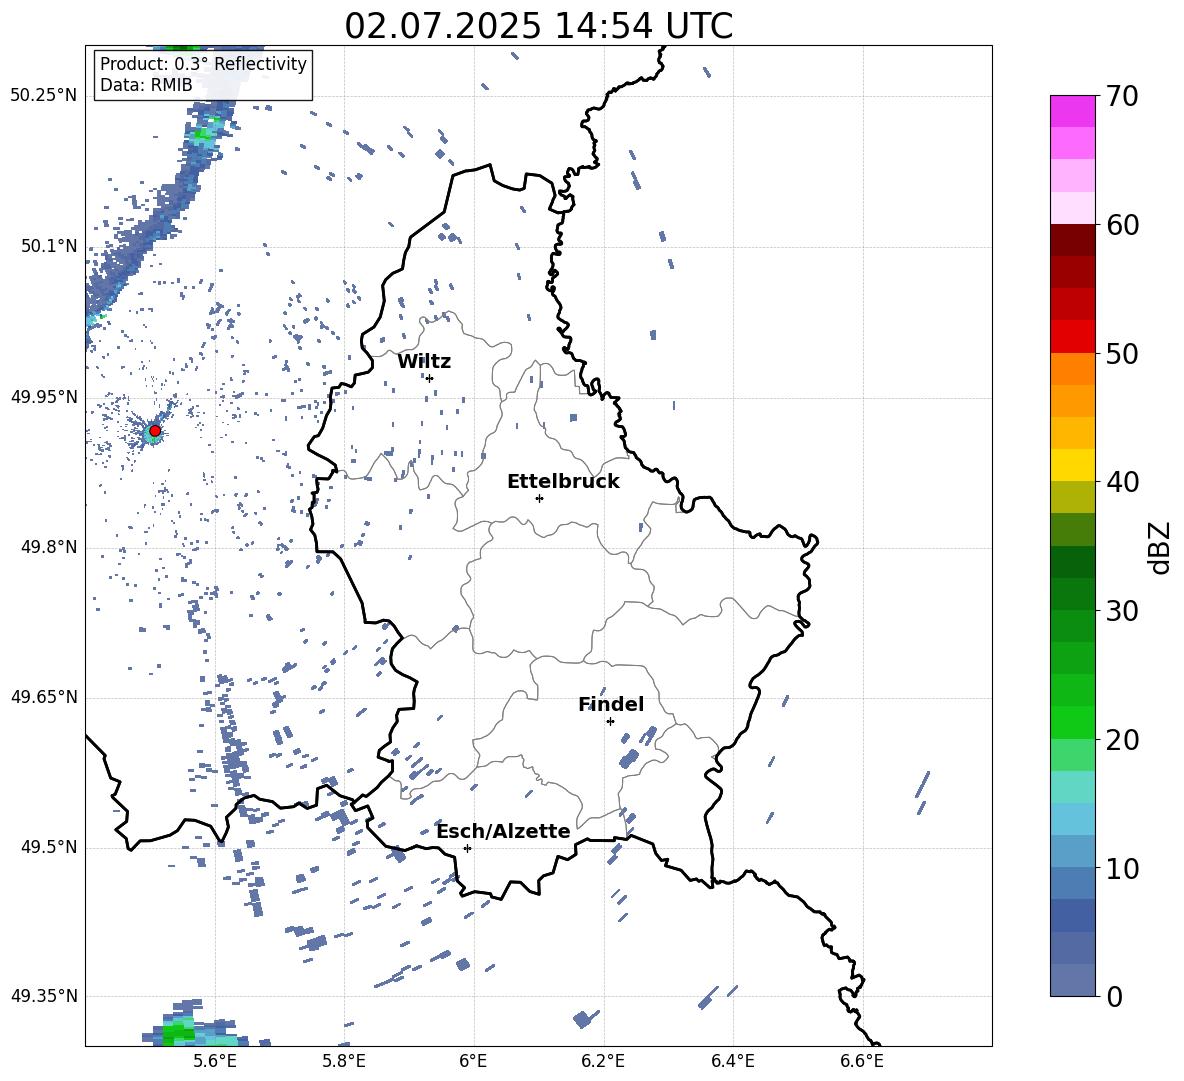Screen dimensions: 1184x1081
Task: Click the orange colorbar segment below 50
Action: [x=1073, y=369]
